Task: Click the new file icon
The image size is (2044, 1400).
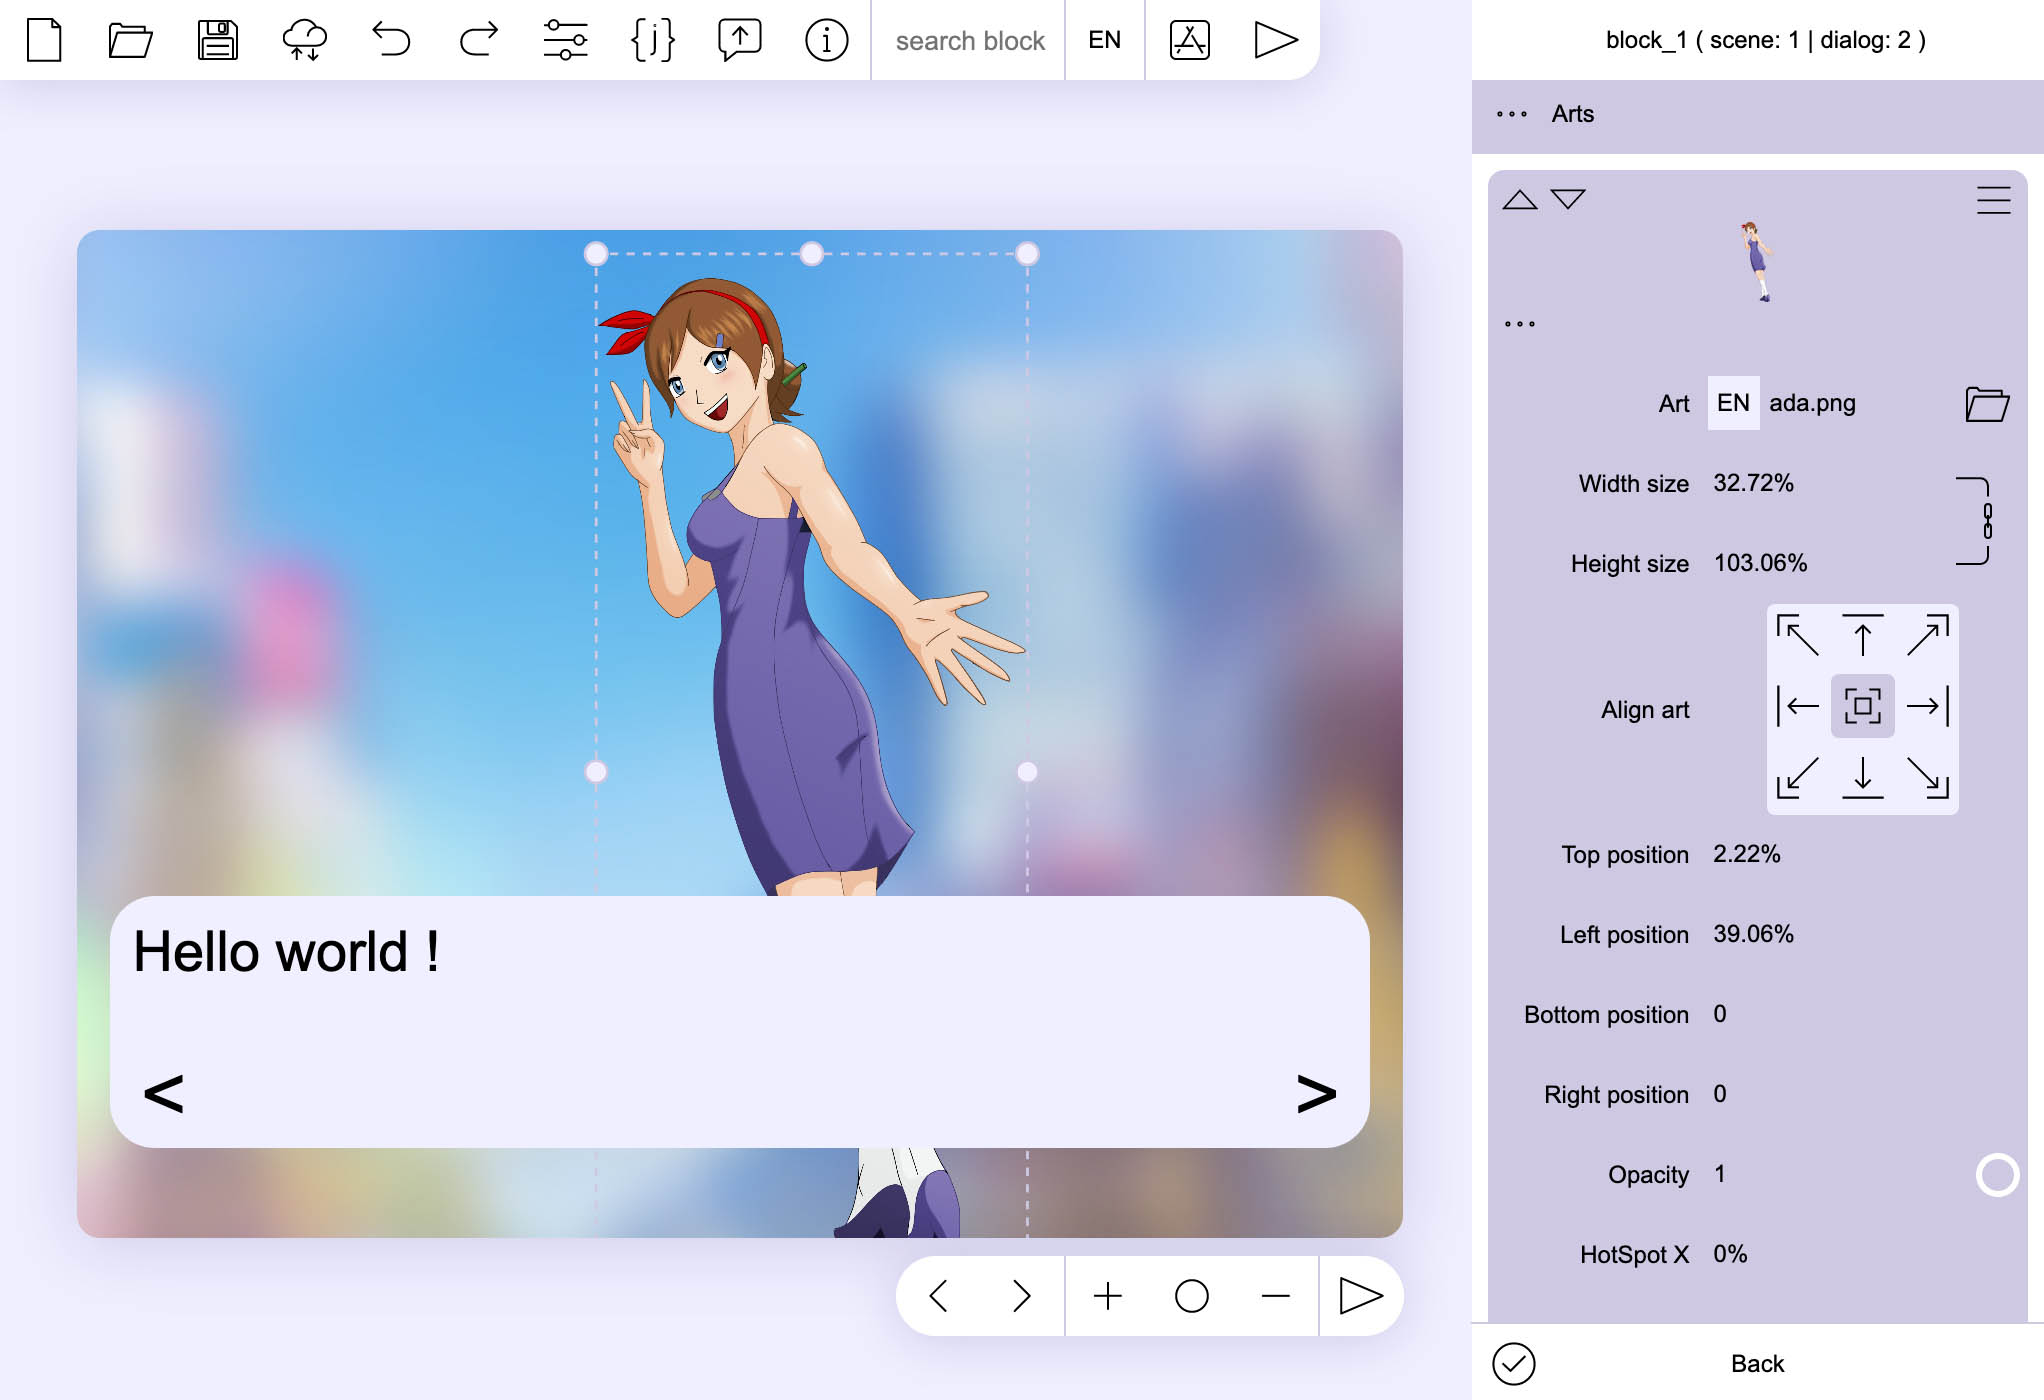Action: tap(44, 40)
